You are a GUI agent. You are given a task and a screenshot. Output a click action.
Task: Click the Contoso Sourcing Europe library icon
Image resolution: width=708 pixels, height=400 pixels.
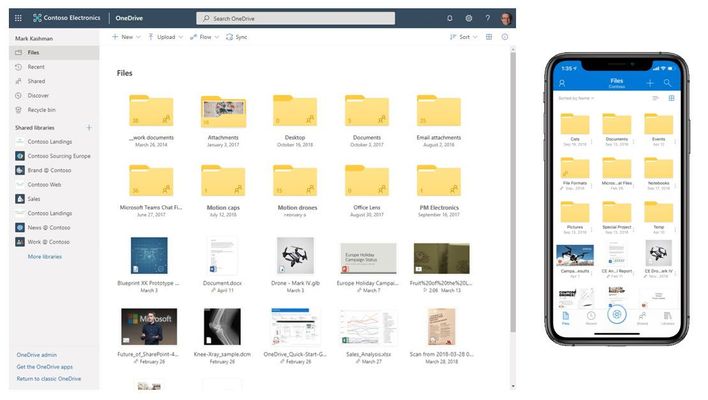pos(20,156)
